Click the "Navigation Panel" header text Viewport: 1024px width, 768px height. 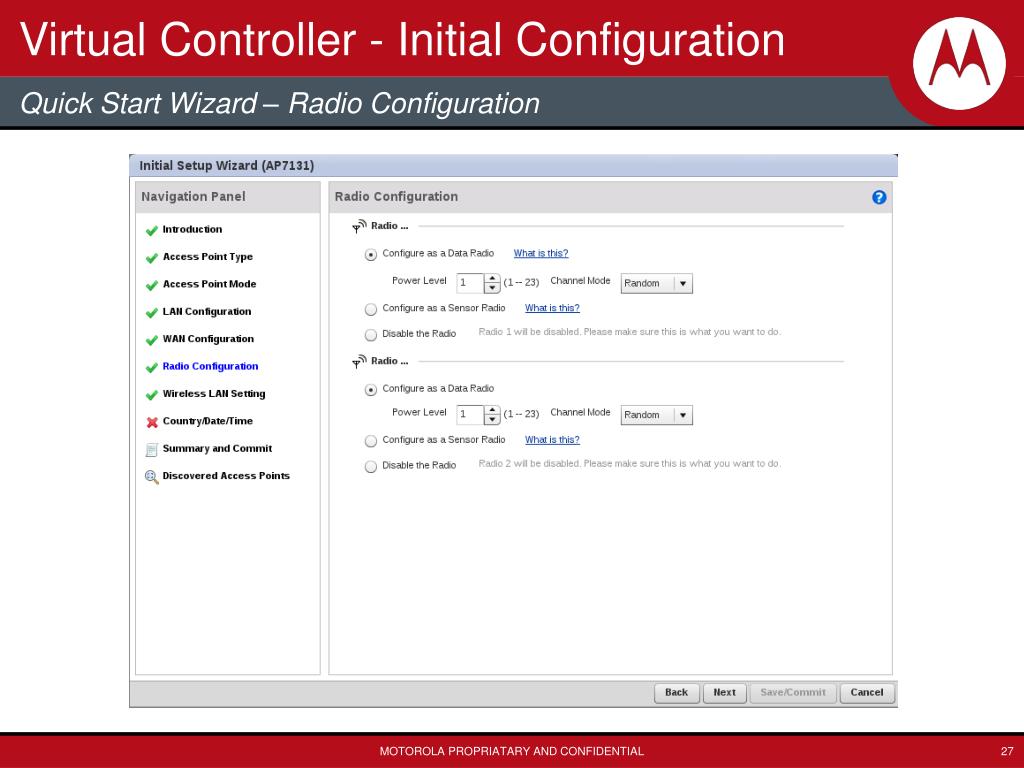coord(193,197)
